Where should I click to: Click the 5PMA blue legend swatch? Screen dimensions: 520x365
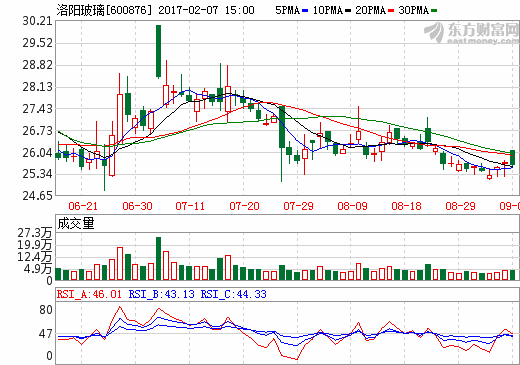click(305, 11)
